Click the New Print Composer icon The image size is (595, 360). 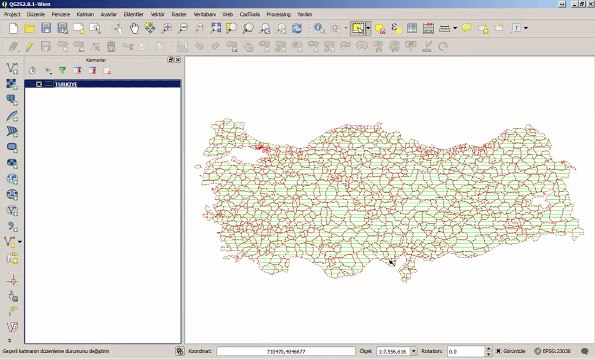[79, 28]
